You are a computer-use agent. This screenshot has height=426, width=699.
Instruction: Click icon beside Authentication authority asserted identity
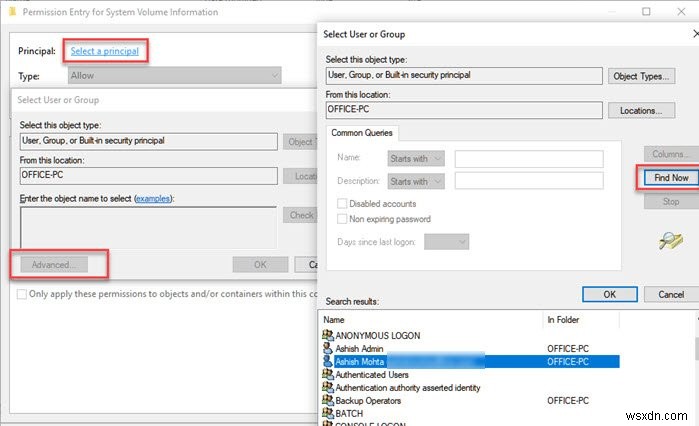(x=327, y=387)
